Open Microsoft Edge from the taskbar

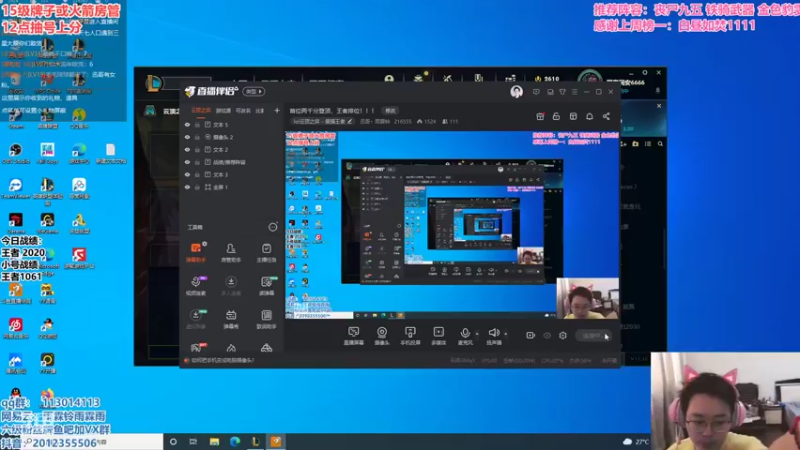click(235, 441)
